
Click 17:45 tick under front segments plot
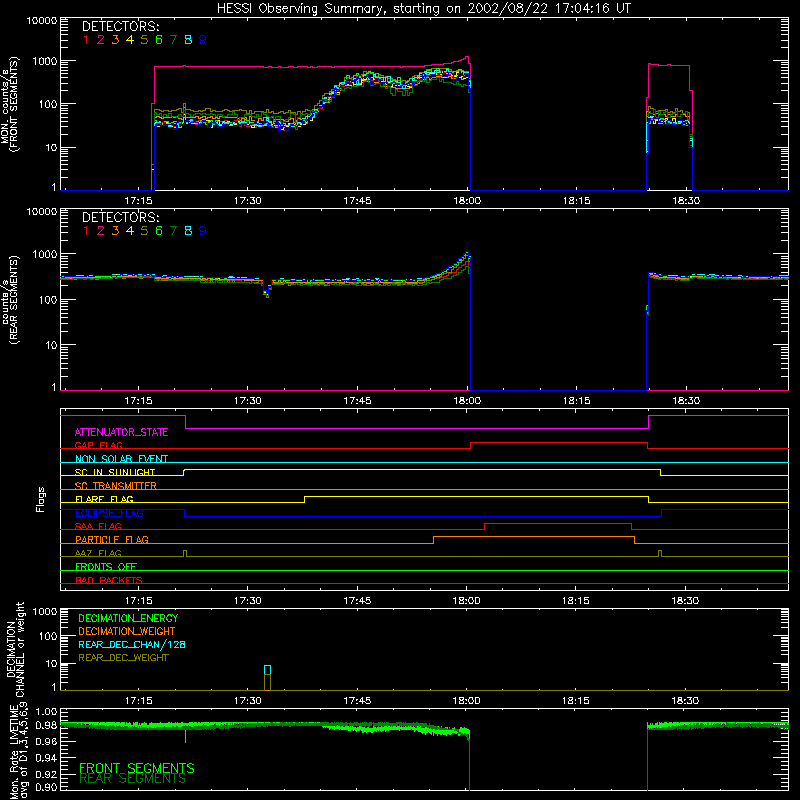(357, 201)
